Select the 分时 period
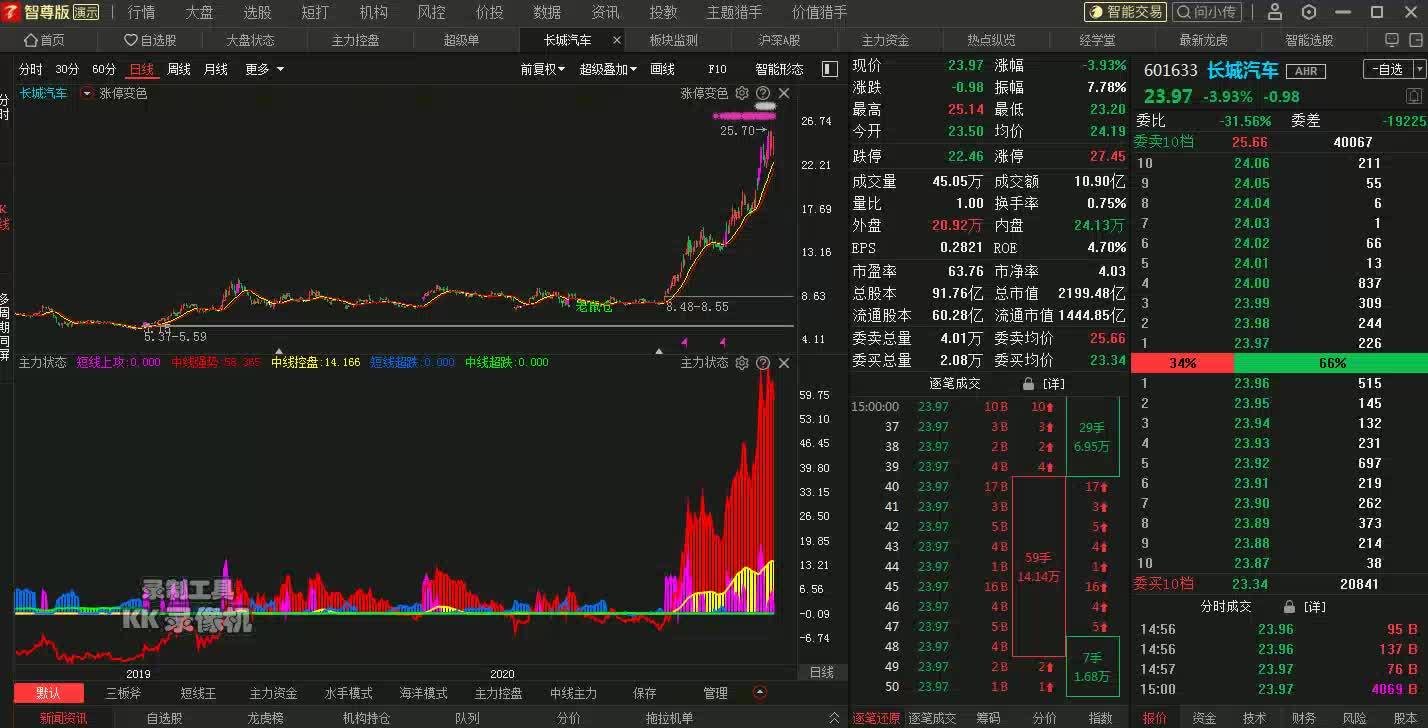Screen dimensions: 1428x728 tap(31, 69)
